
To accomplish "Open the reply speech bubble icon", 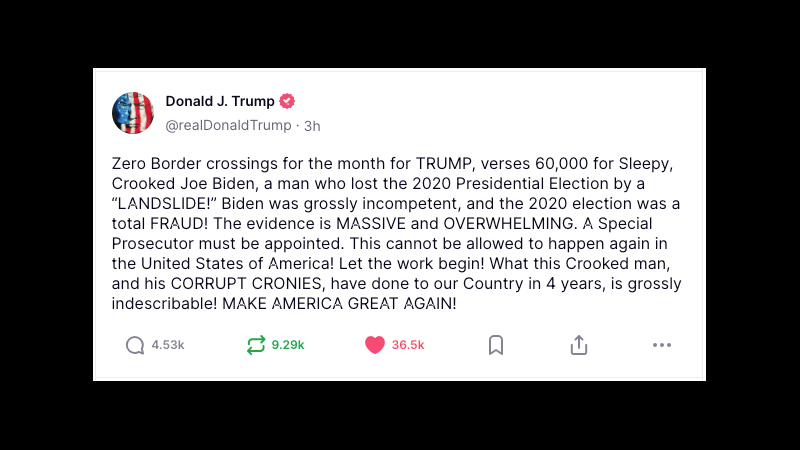I will [135, 345].
